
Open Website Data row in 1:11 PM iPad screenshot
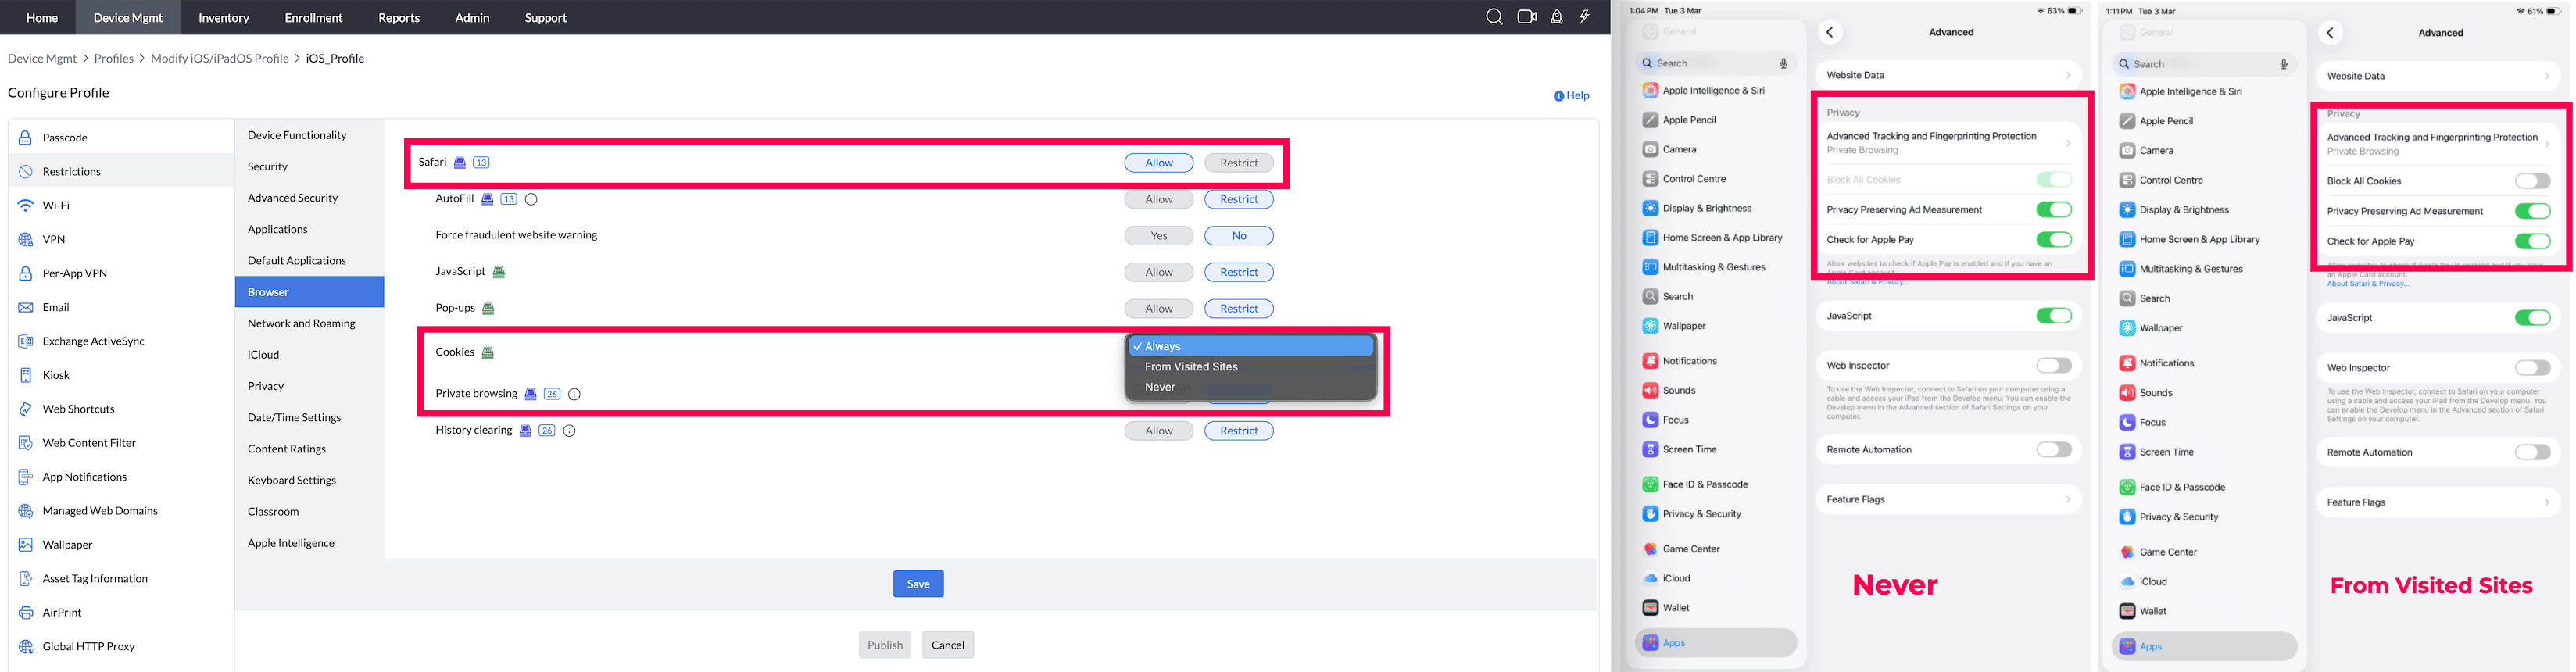[x=2438, y=76]
